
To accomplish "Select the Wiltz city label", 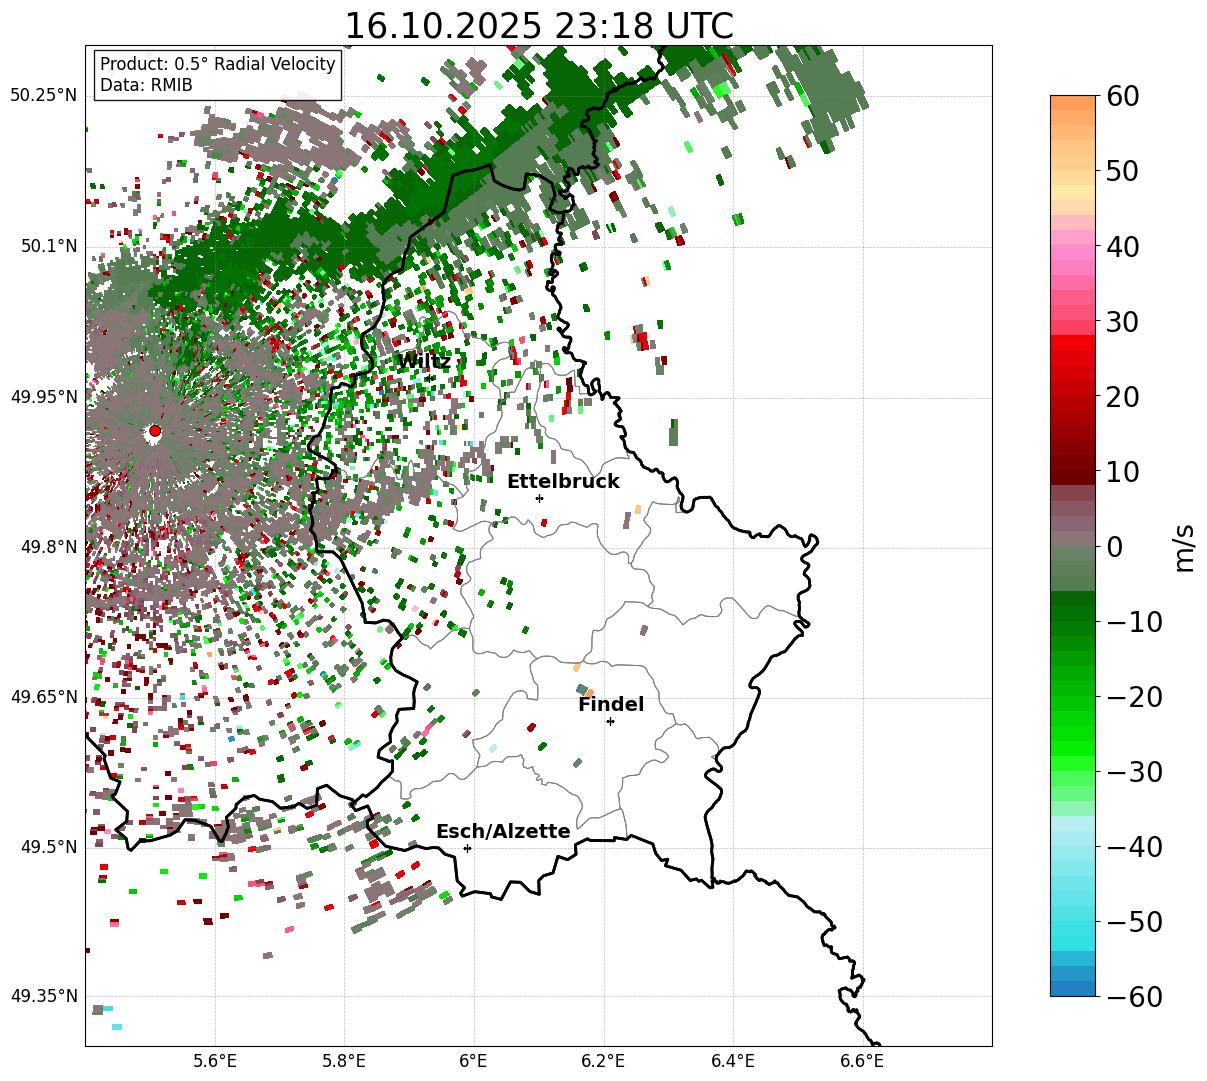I will pos(424,361).
